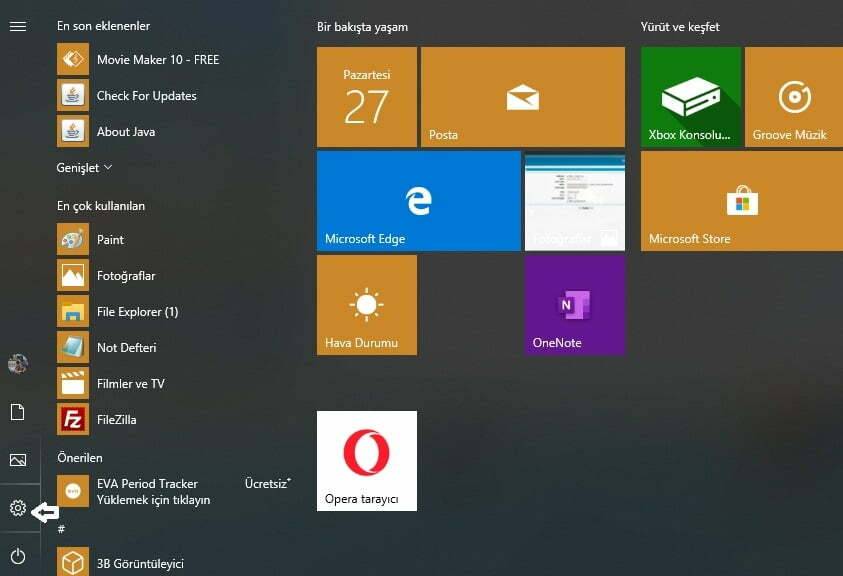843x576 pixels.
Task: Click FileZilla label text
Action: click(116, 420)
